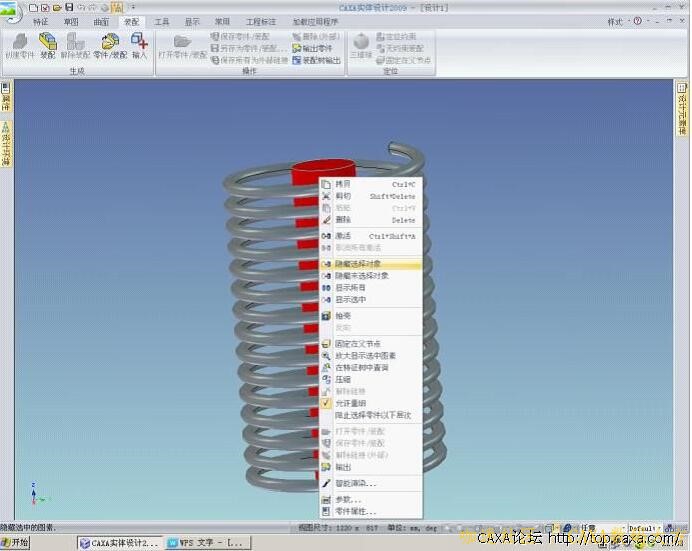Click the 装配 (Assemble) ribbon icon
692x551 pixels.
(x=47, y=44)
